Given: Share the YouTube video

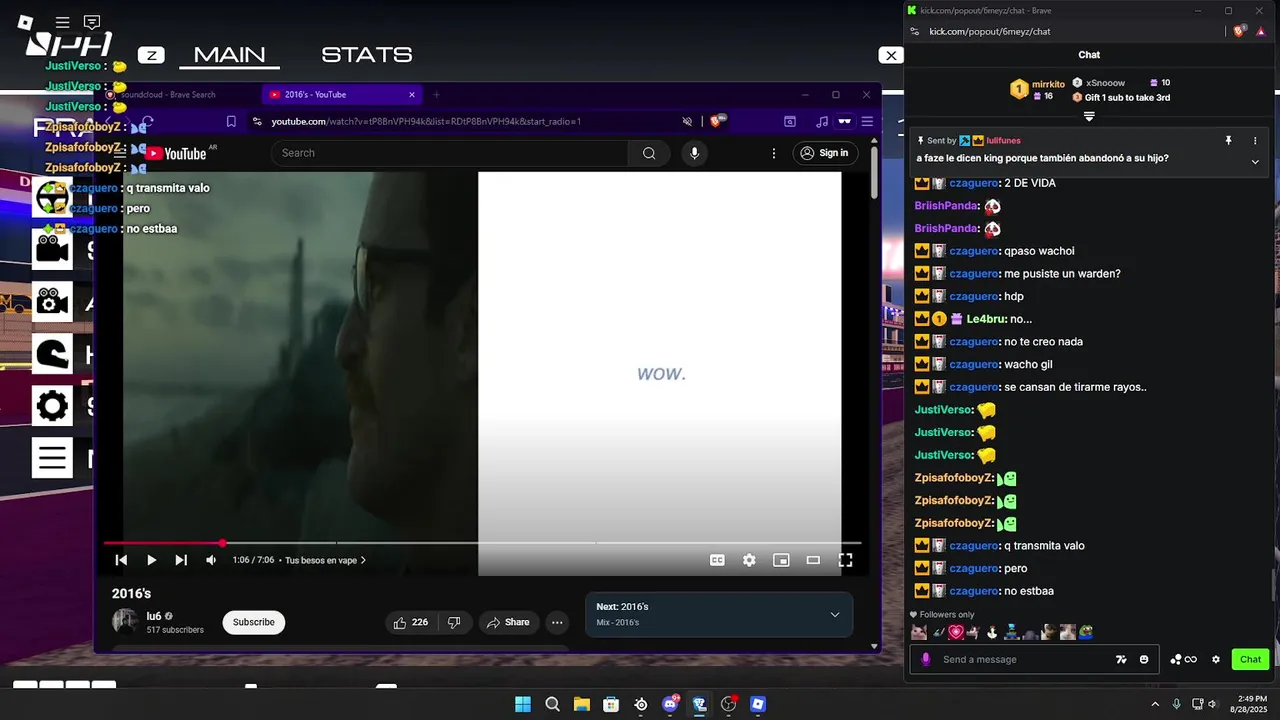Looking at the screenshot, I should (x=508, y=622).
